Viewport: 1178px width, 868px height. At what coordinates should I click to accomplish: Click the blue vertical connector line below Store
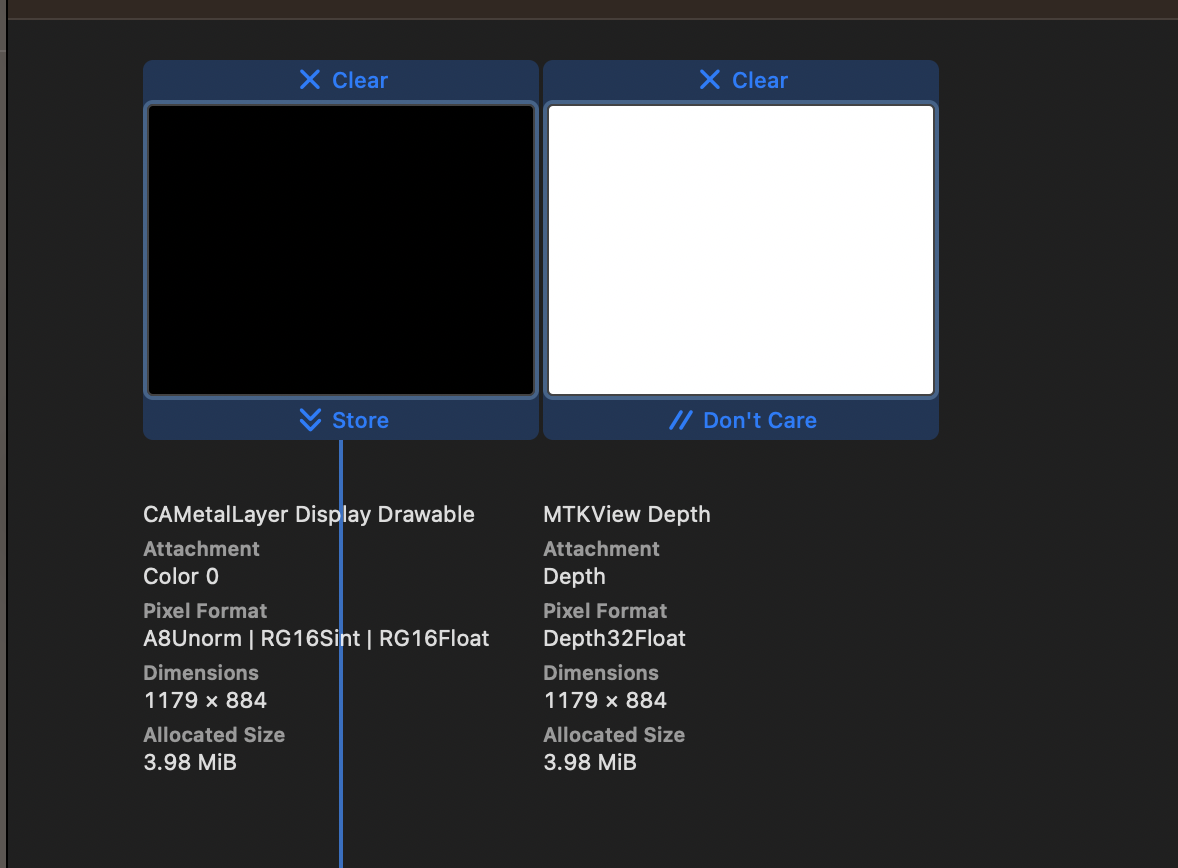pyautogui.click(x=341, y=820)
